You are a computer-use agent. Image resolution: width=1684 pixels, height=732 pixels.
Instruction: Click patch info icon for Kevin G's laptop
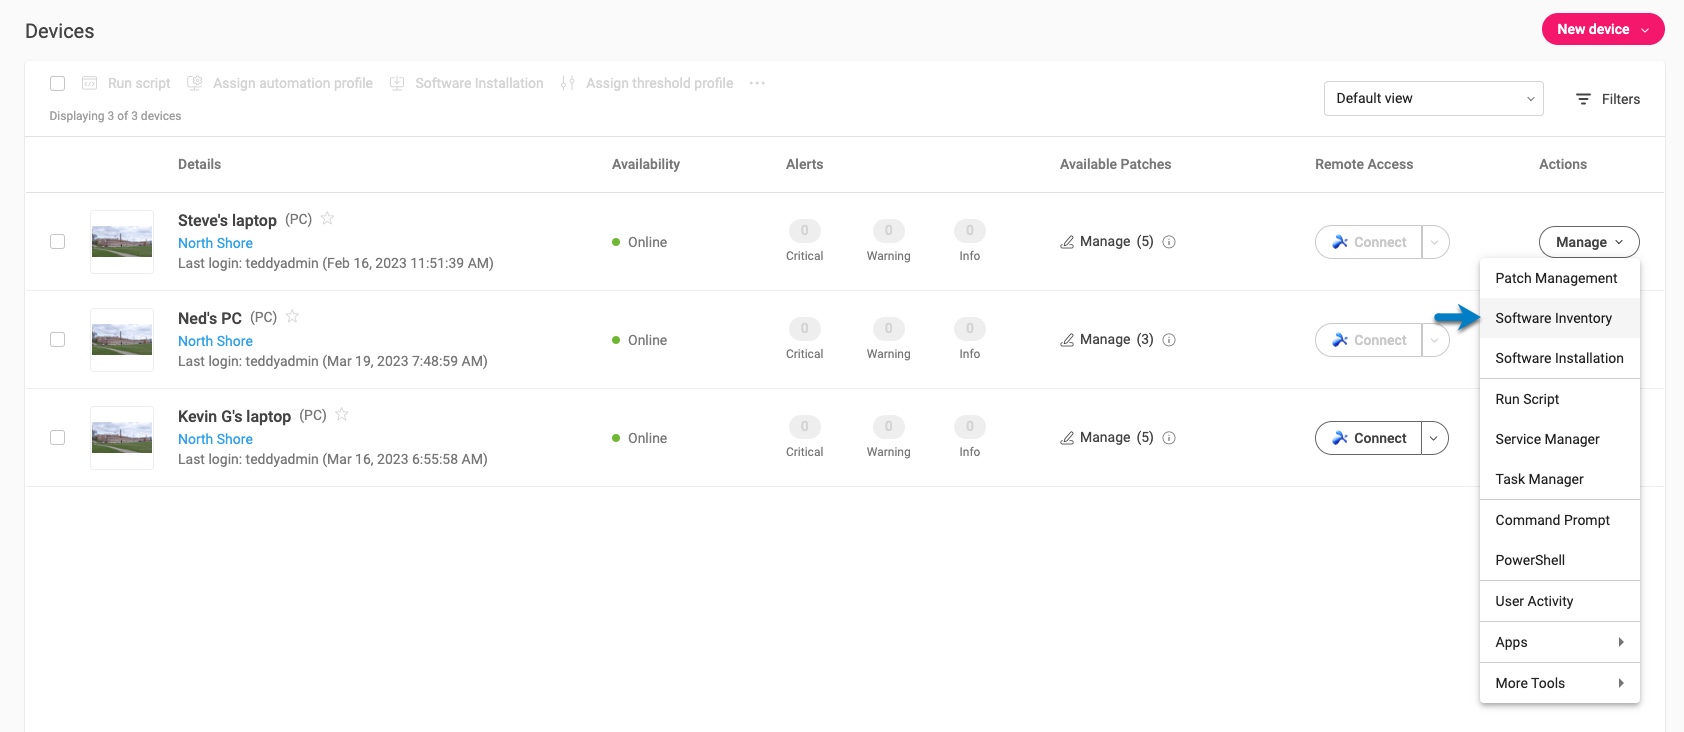(x=1169, y=438)
